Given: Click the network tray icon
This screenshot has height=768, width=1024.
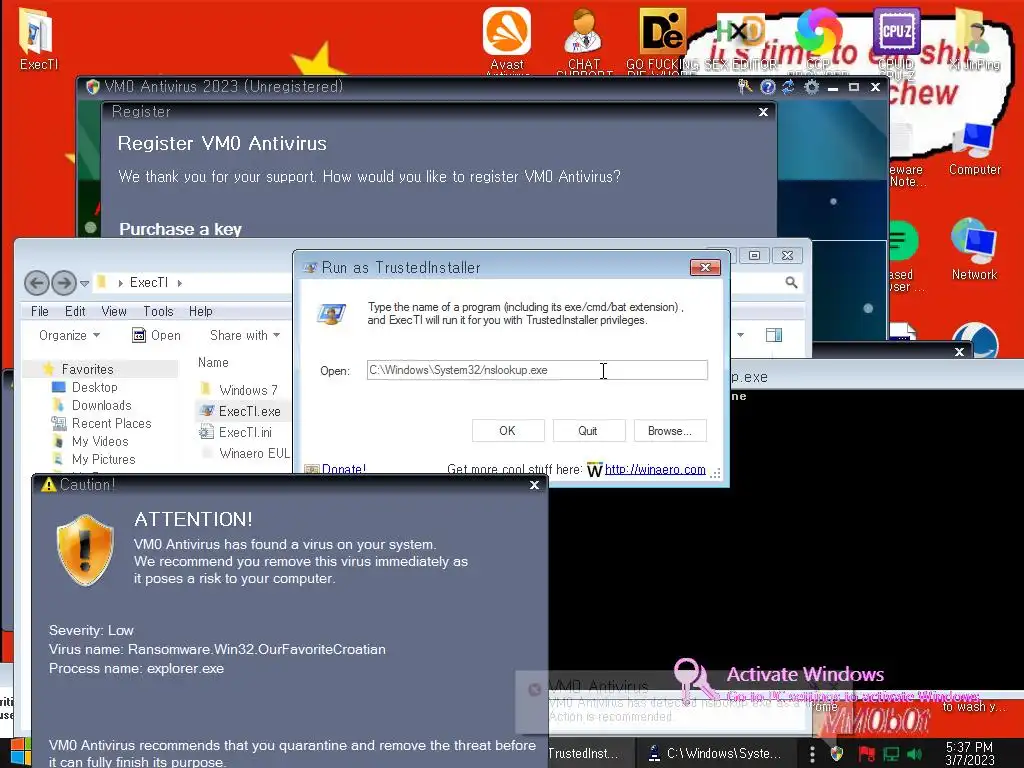Looking at the screenshot, I should tap(891, 754).
